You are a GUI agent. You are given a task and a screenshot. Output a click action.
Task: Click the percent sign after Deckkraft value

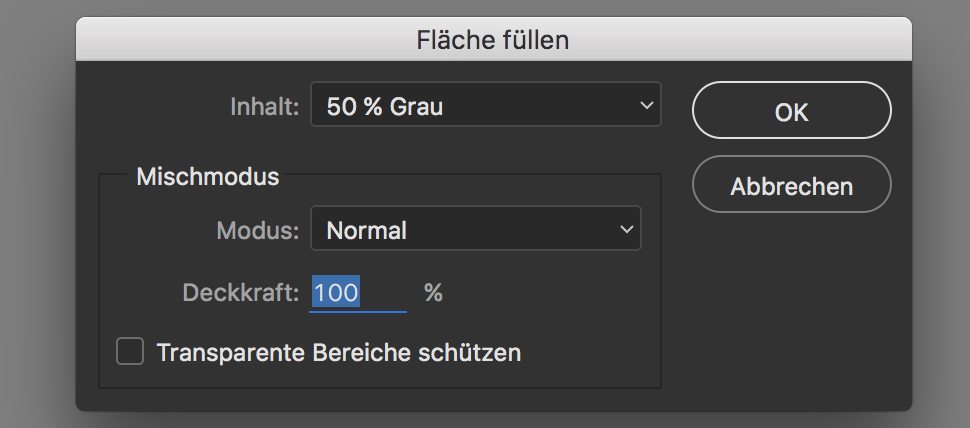click(x=434, y=293)
